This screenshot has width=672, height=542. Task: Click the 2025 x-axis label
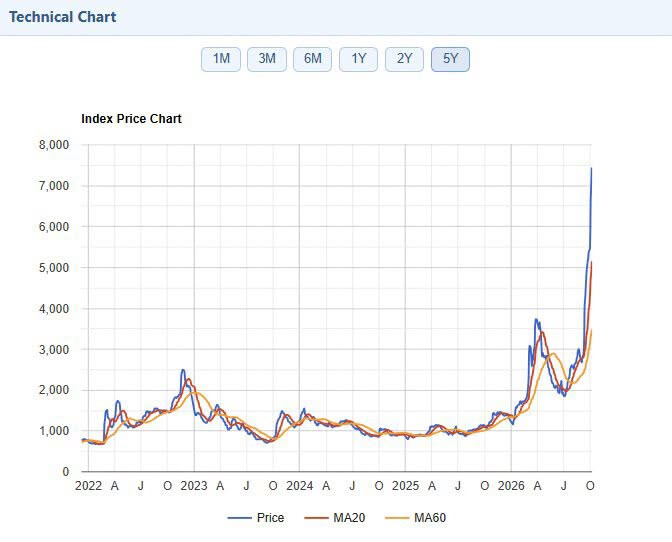coord(405,486)
